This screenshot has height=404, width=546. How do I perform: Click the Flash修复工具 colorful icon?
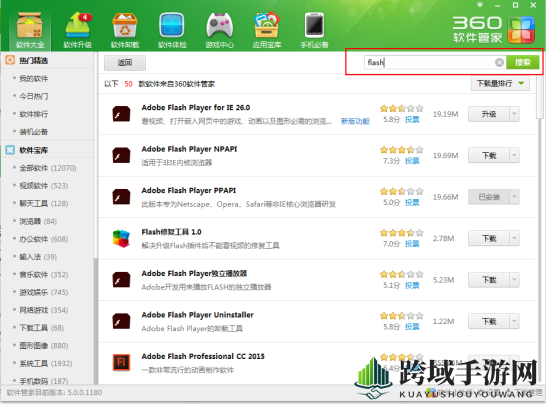pos(121,239)
